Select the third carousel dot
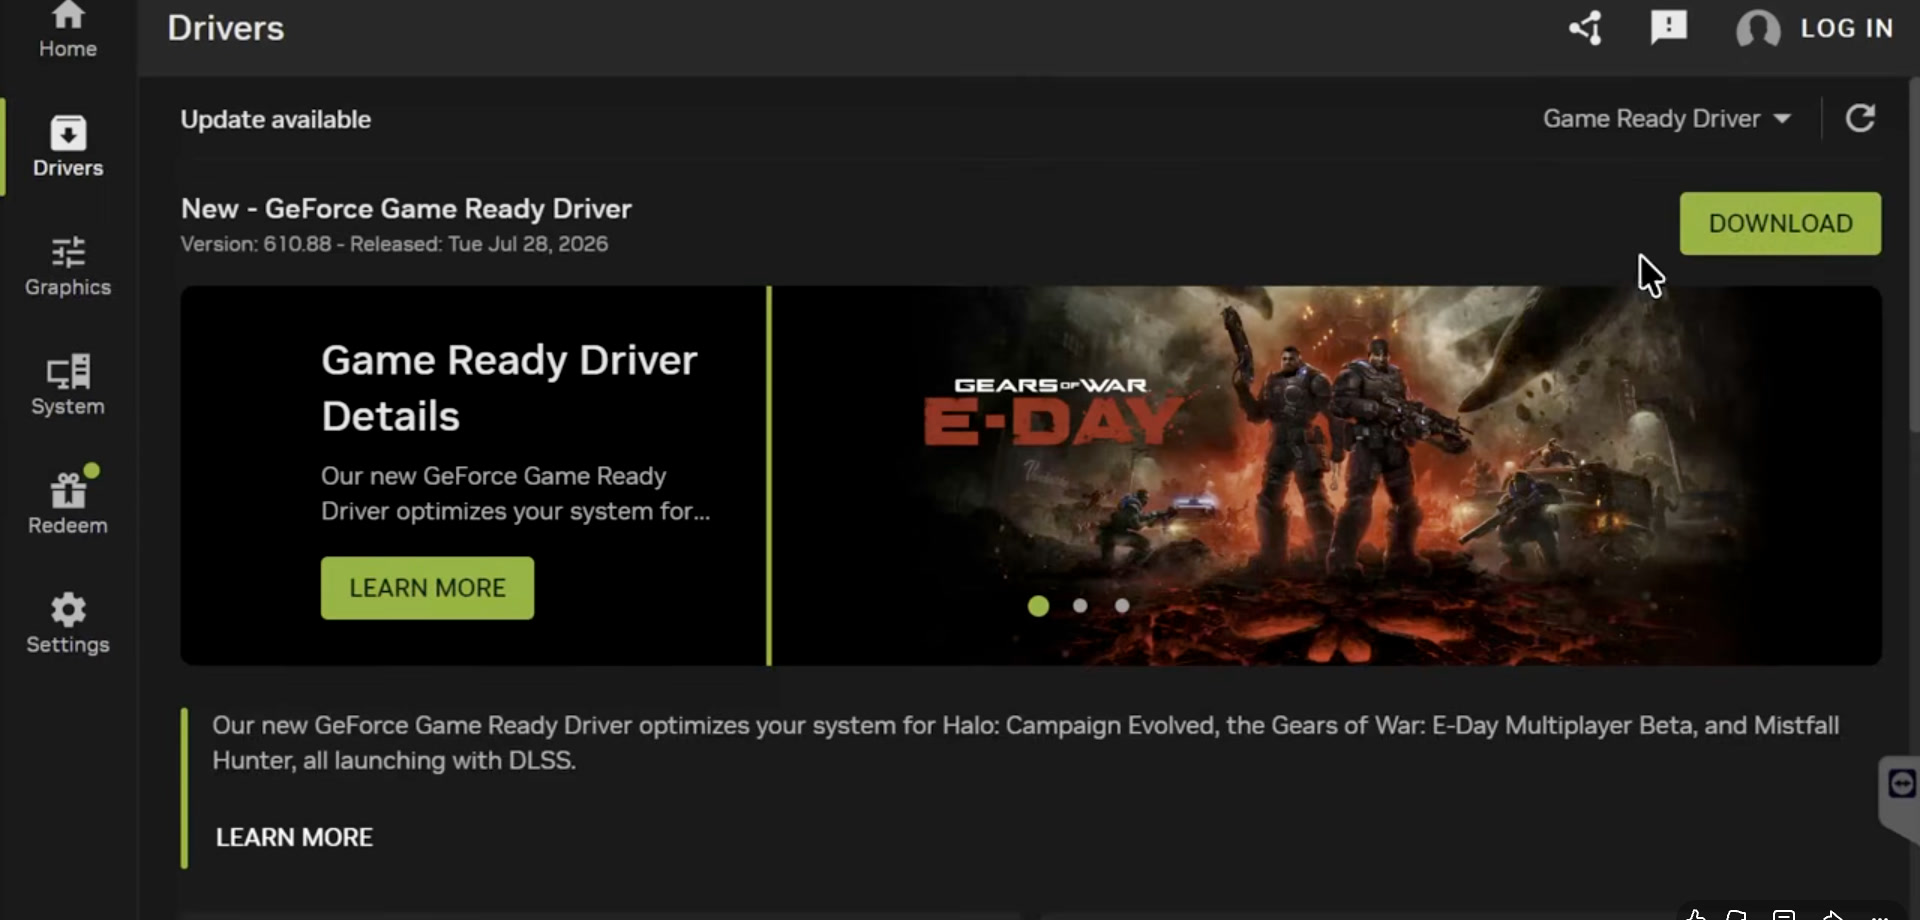This screenshot has height=920, width=1920. [1122, 605]
